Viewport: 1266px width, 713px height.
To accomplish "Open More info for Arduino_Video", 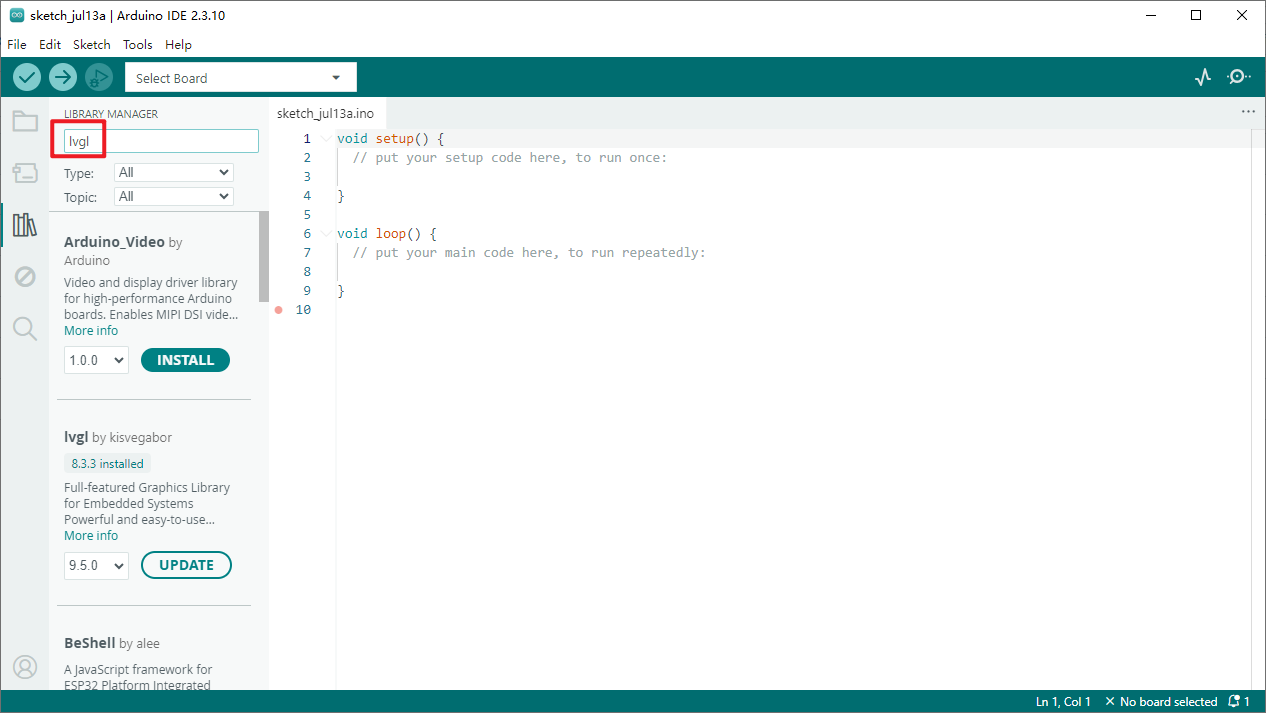I will [91, 331].
